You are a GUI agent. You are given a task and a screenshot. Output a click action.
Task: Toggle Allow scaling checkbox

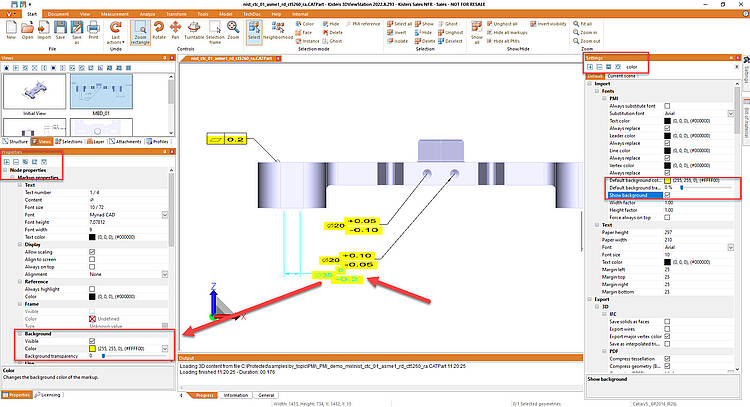pos(92,252)
